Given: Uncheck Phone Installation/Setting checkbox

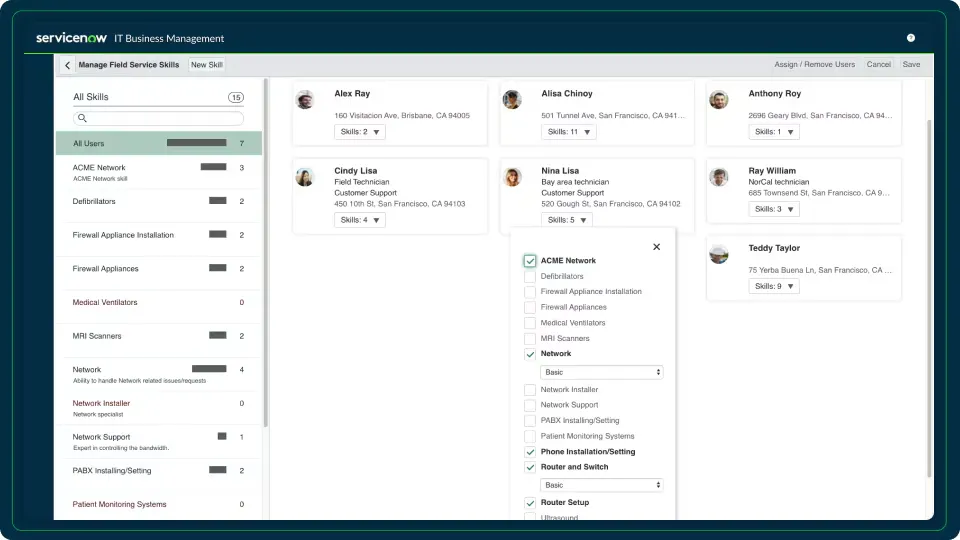Looking at the screenshot, I should 530,452.
